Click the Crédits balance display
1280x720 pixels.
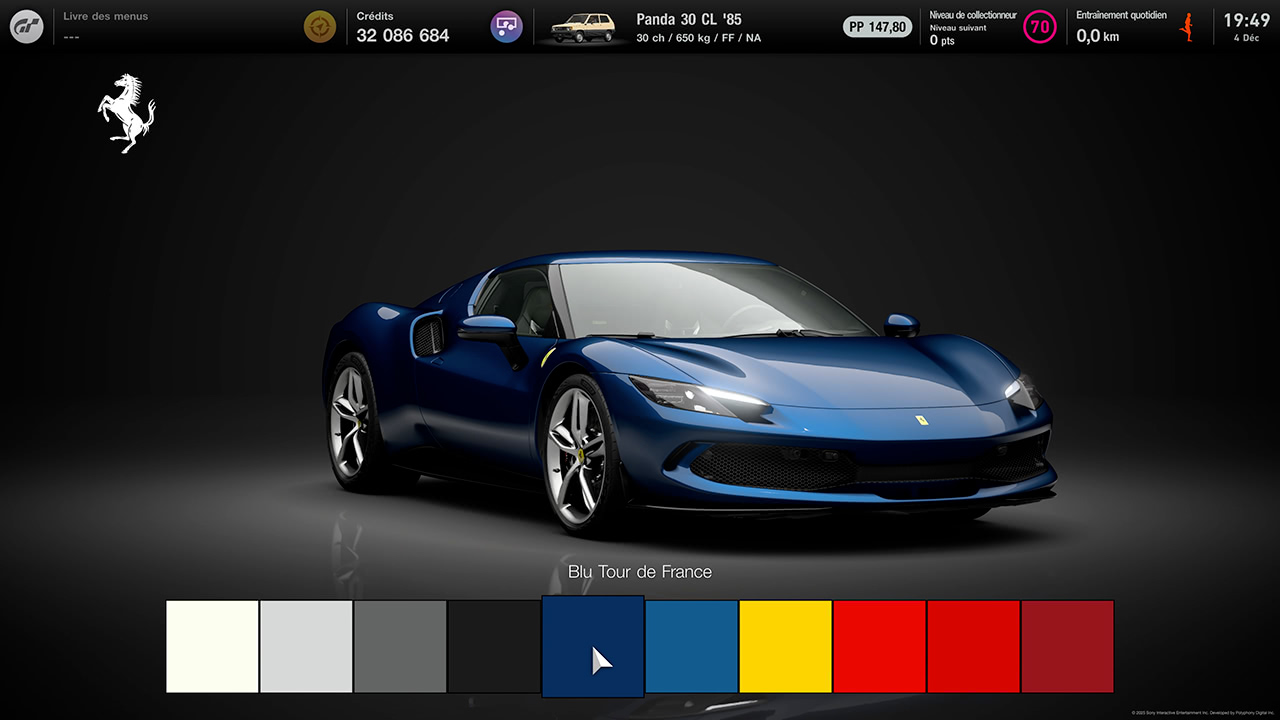[x=402, y=27]
